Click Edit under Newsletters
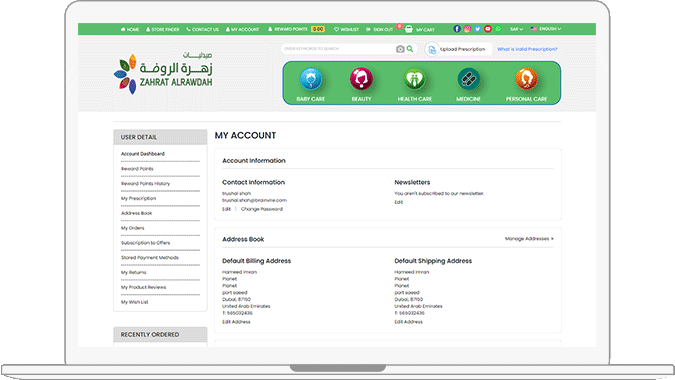Image resolution: width=675 pixels, height=380 pixels. click(x=399, y=202)
